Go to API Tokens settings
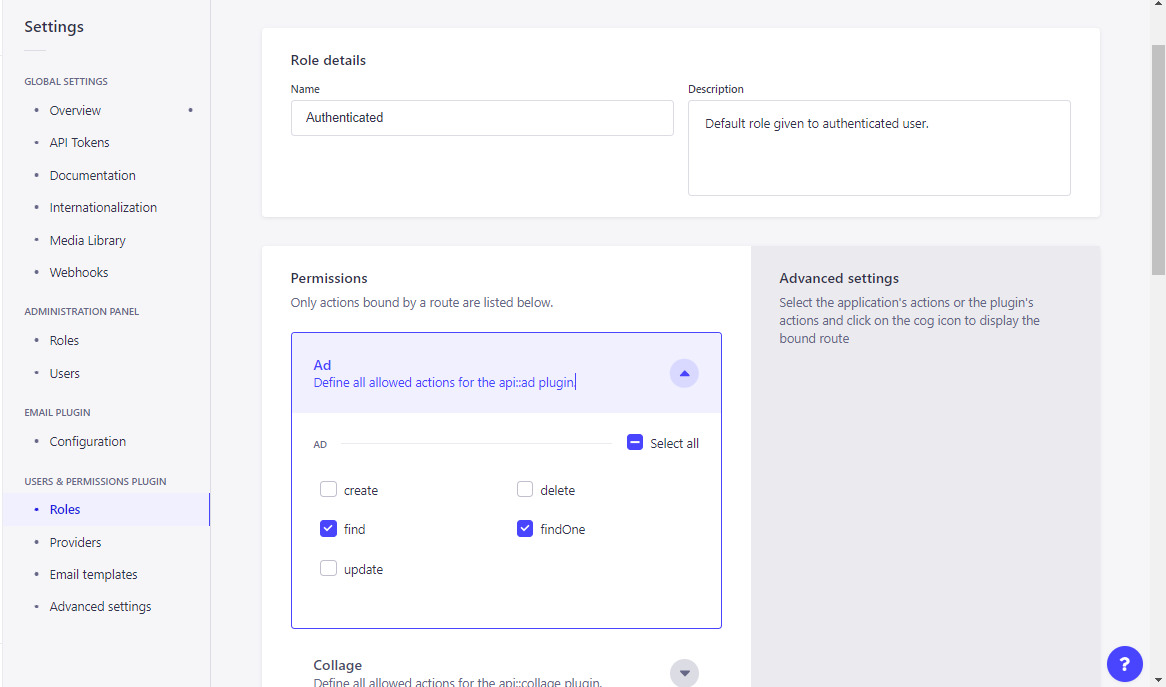This screenshot has height=687, width=1166. point(79,143)
